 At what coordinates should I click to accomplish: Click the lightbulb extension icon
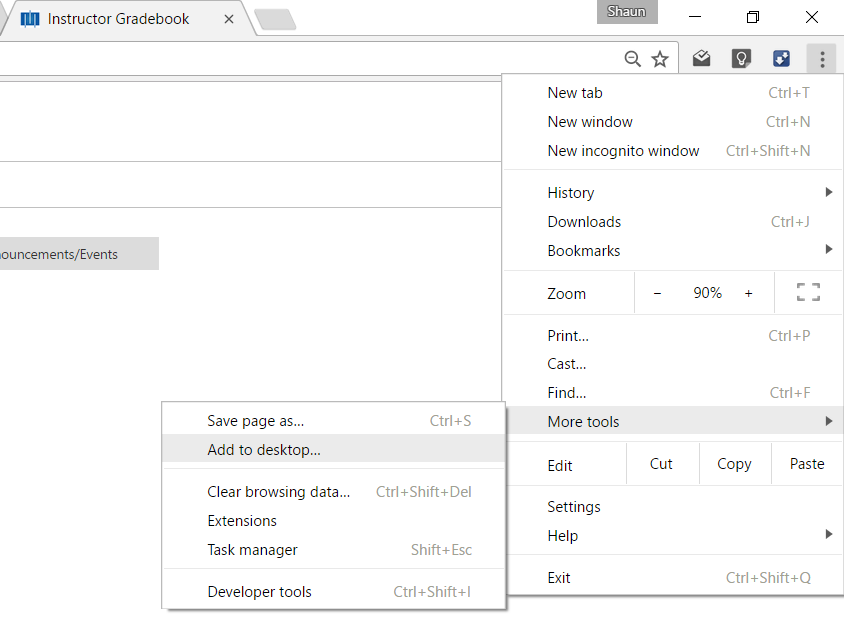(741, 58)
